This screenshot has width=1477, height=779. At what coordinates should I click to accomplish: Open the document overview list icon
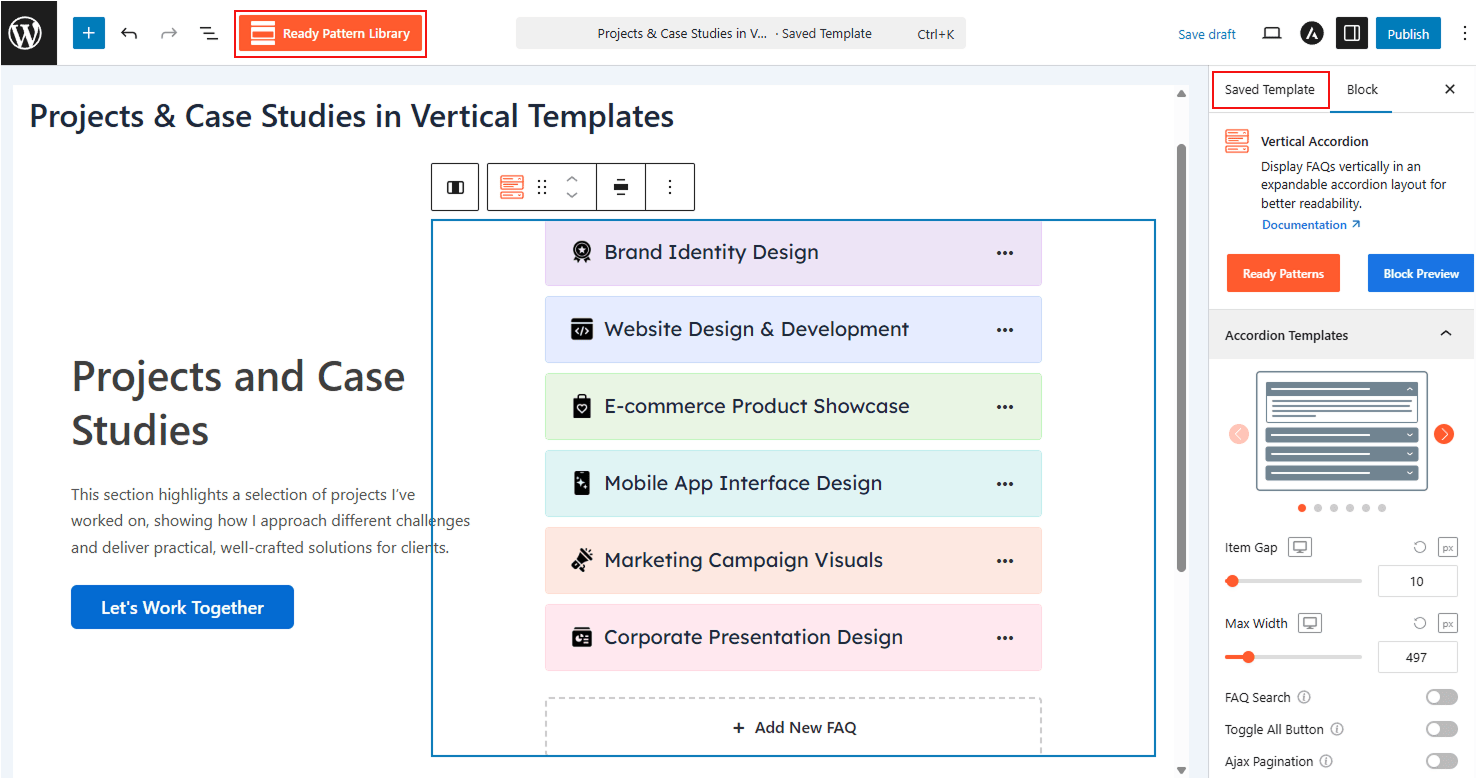209,33
